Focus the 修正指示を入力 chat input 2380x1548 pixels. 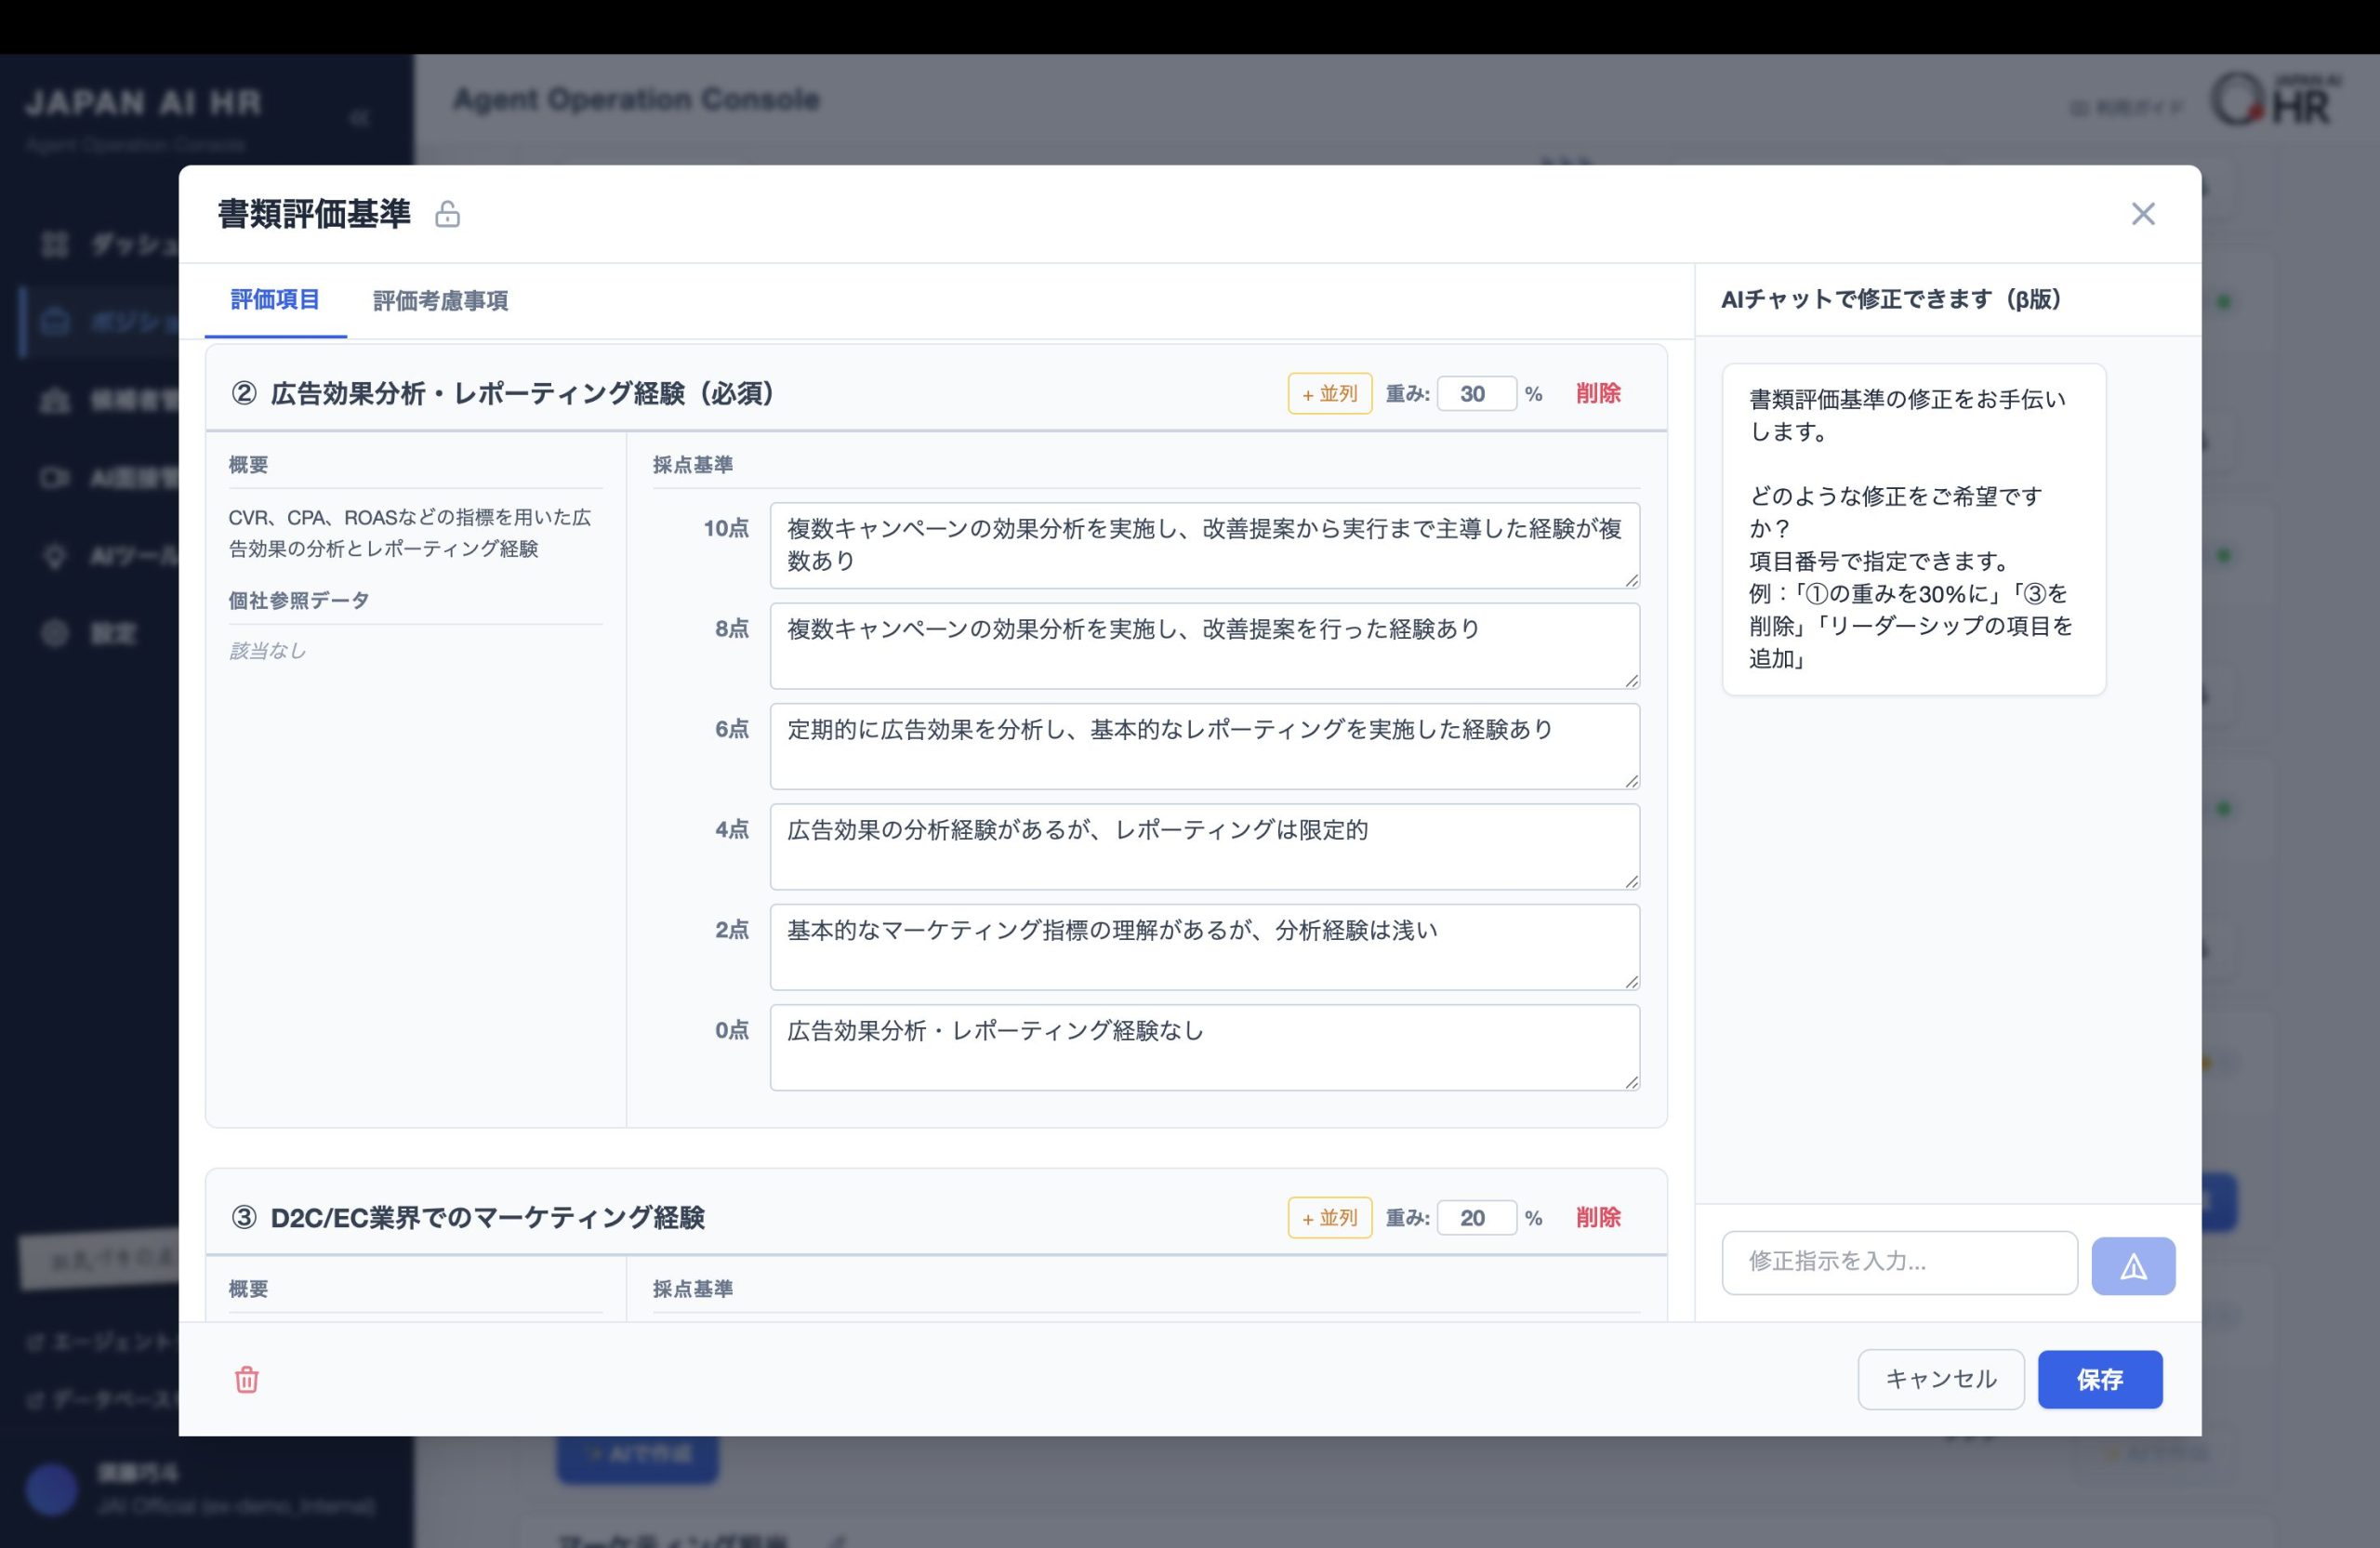(1900, 1262)
